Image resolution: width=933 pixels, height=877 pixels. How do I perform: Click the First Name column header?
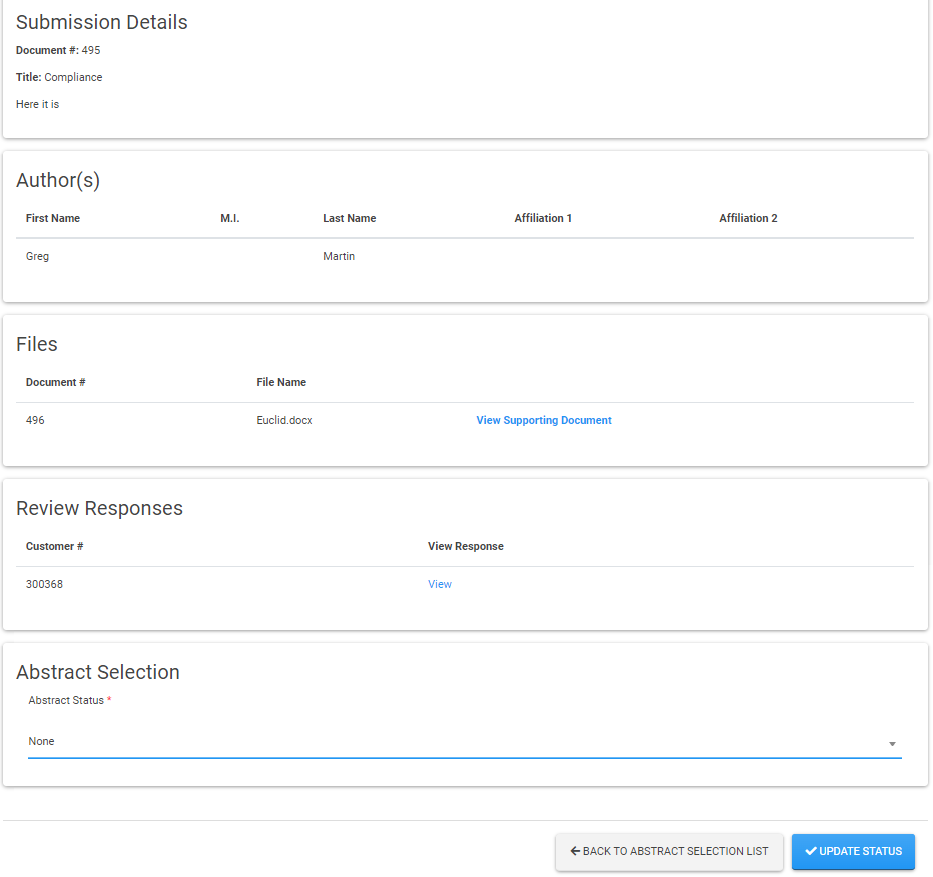pyautogui.click(x=53, y=218)
